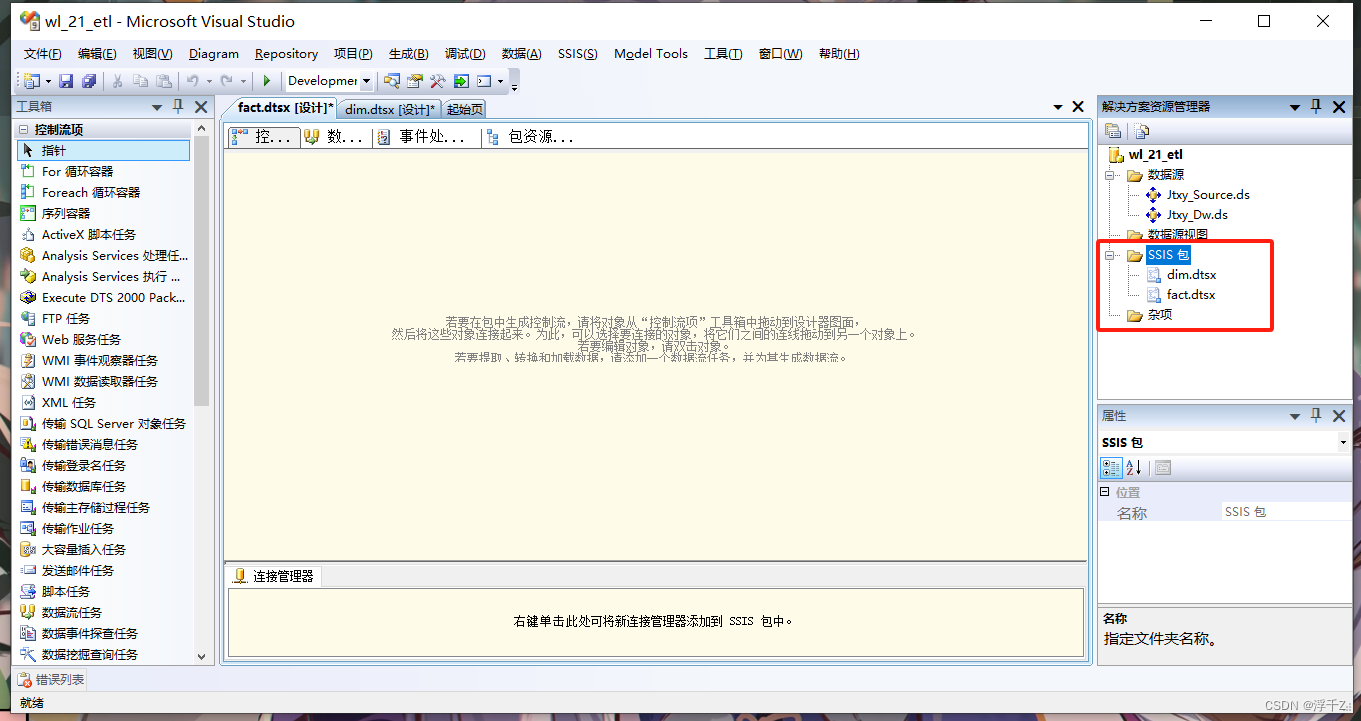Click the Cut scissors icon
Screen dimensions: 1361x721
tap(117, 81)
